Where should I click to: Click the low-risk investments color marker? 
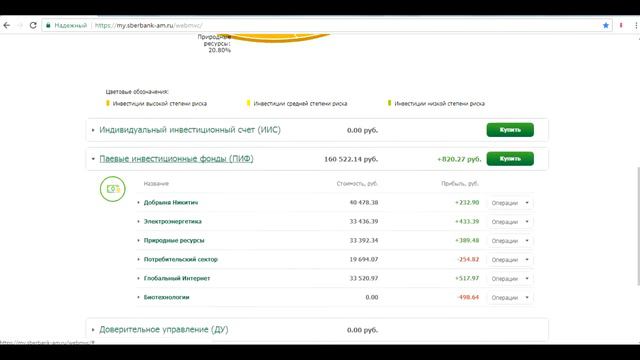pos(389,103)
